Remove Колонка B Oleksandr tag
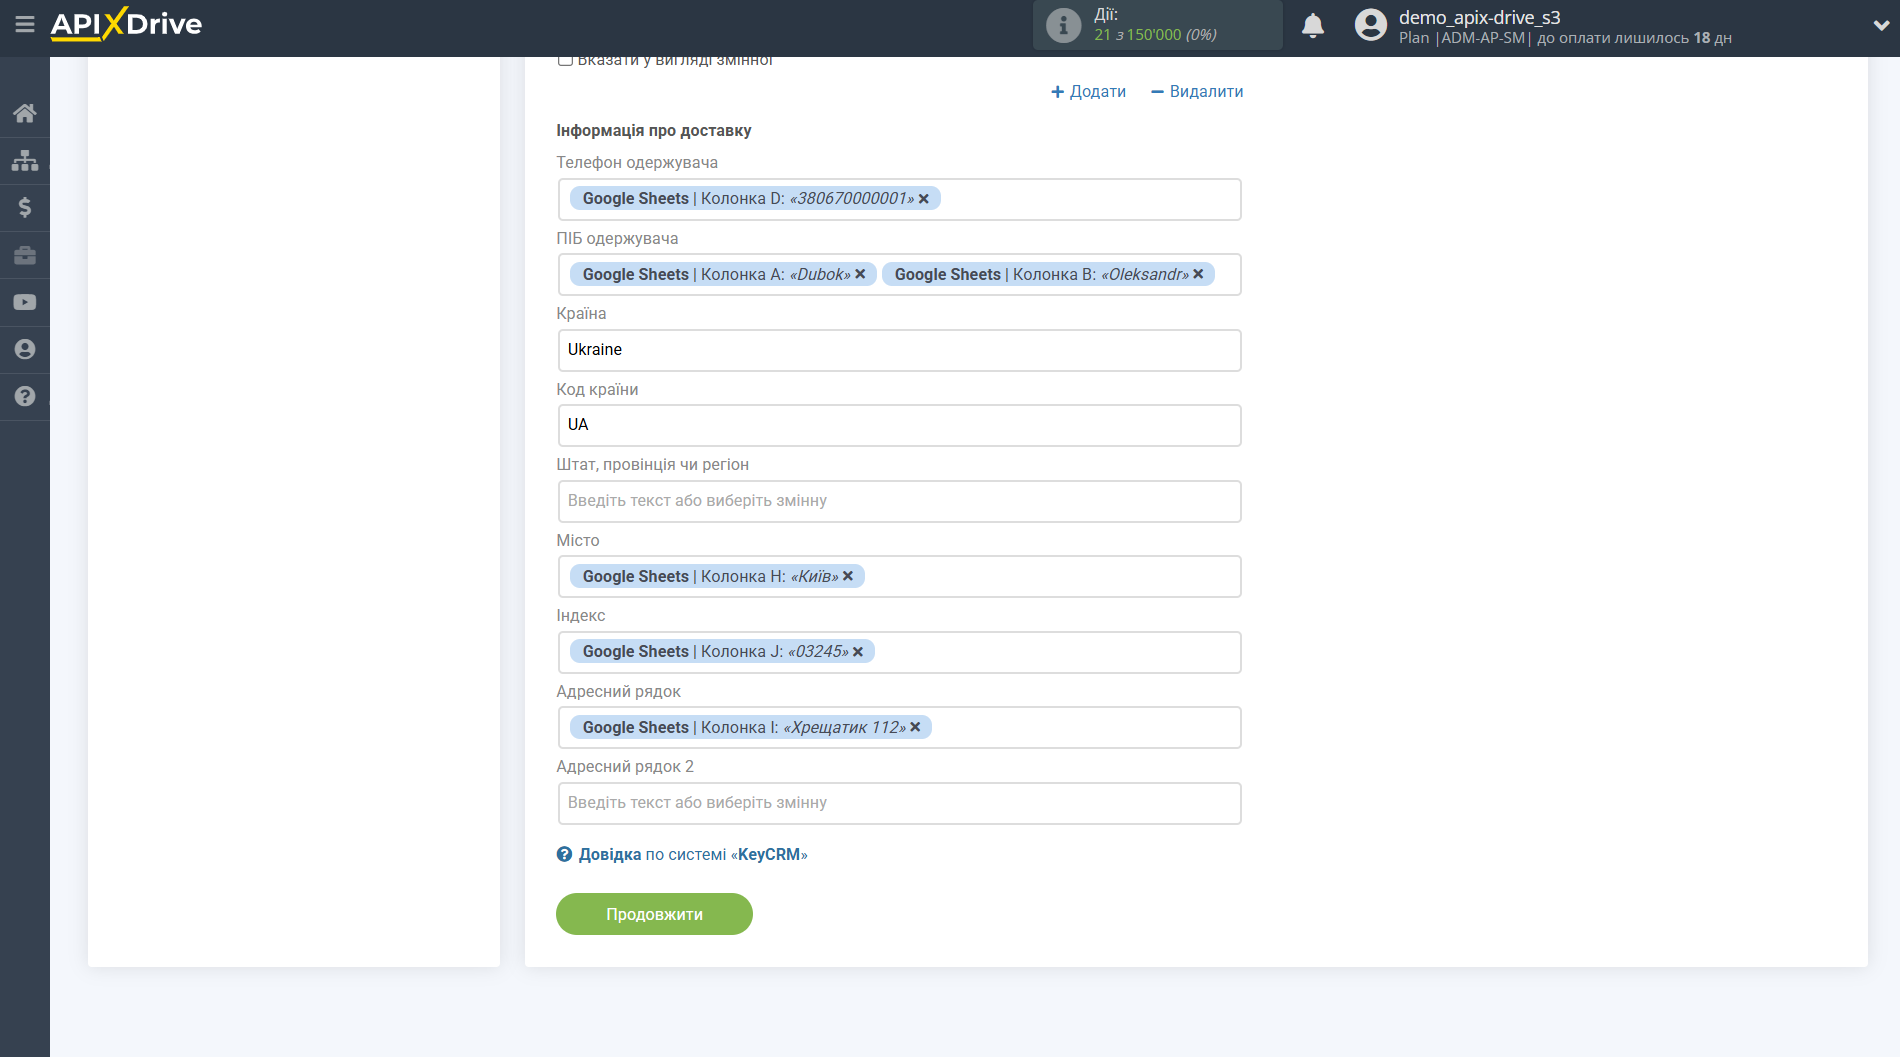The width and height of the screenshot is (1900, 1057). click(1198, 274)
